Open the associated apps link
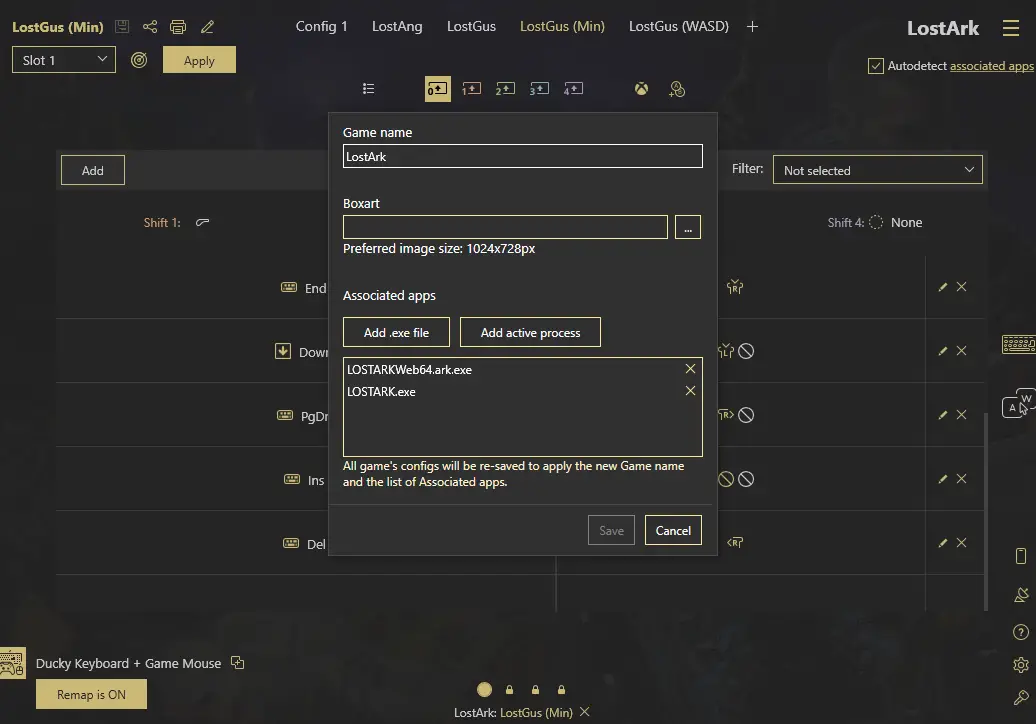The width and height of the screenshot is (1036, 724). [x=991, y=66]
